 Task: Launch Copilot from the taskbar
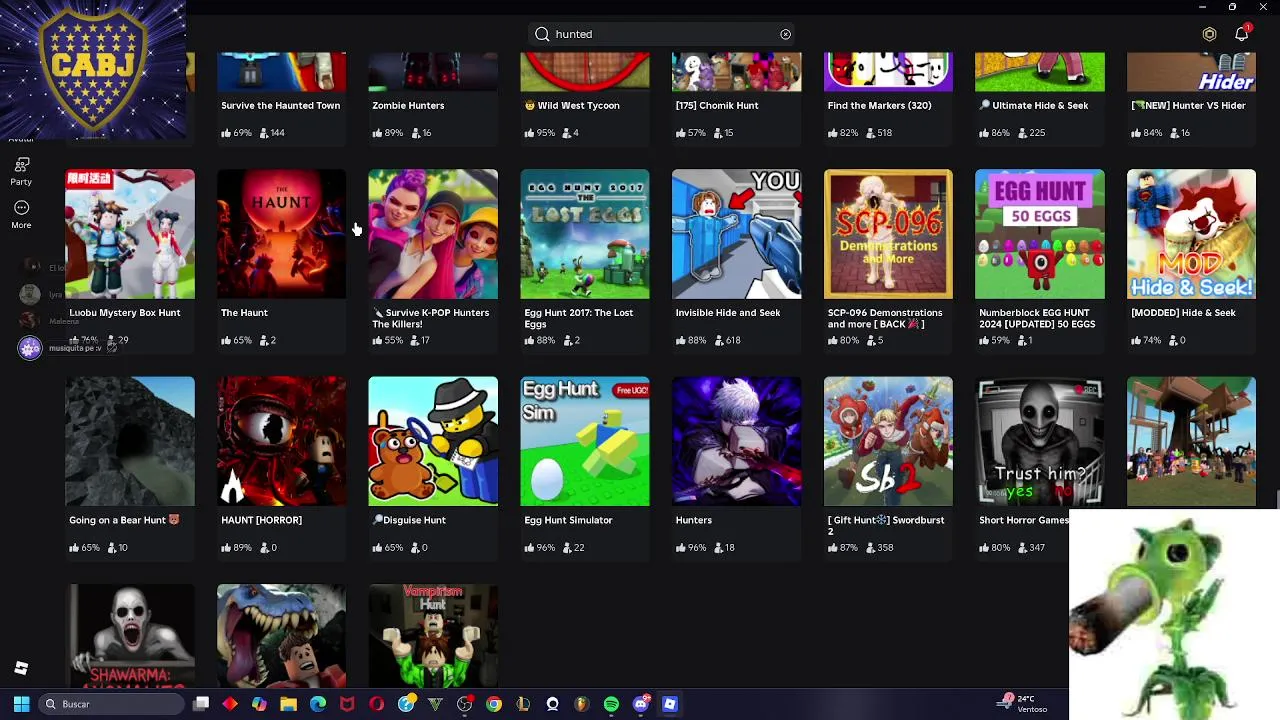click(259, 704)
